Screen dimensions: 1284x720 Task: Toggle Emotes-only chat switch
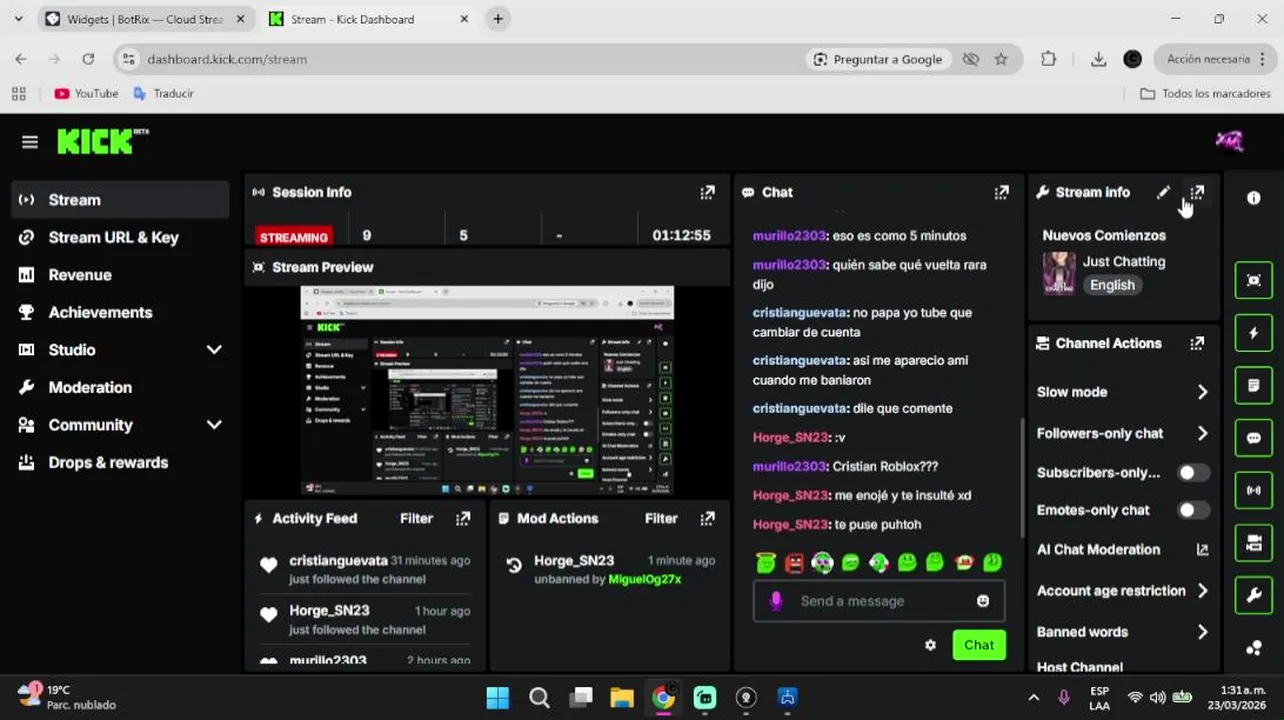1193,510
